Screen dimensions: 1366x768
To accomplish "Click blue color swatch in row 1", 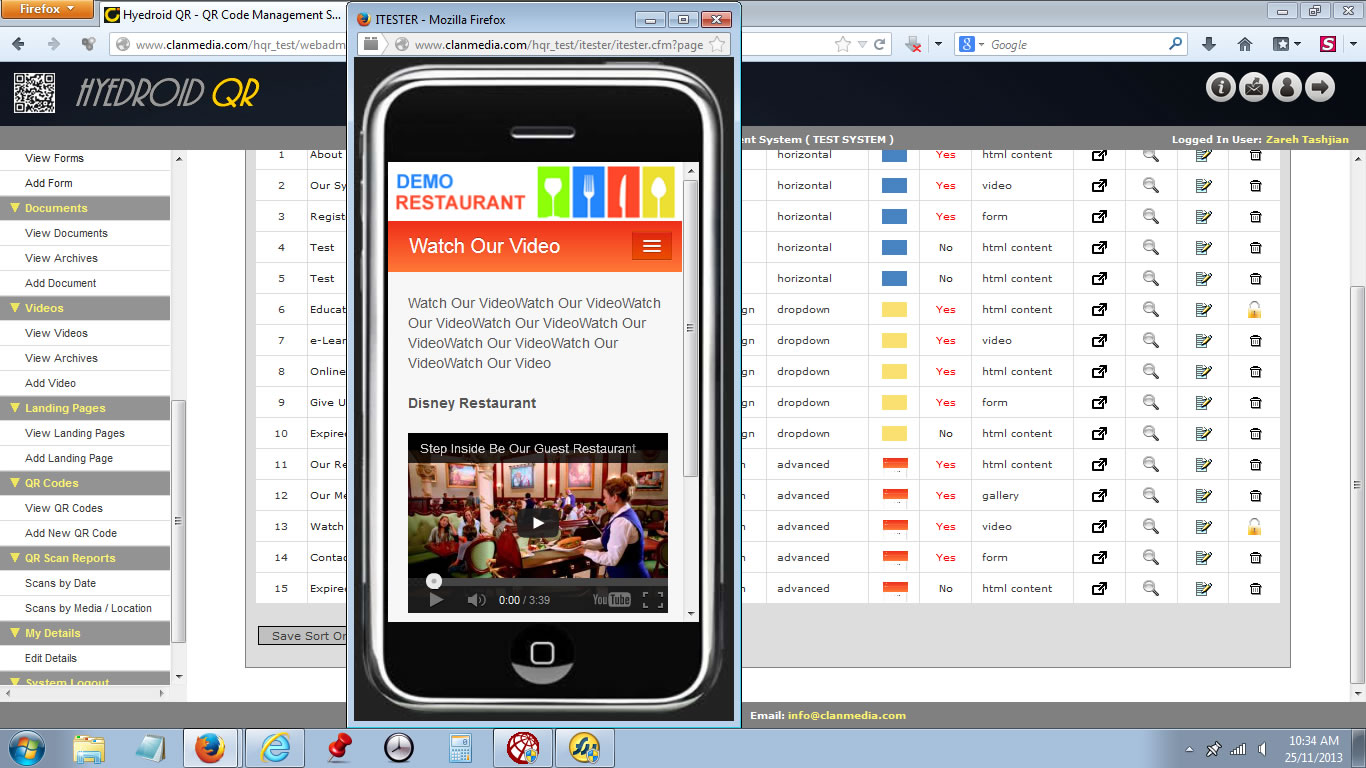I will pyautogui.click(x=894, y=155).
